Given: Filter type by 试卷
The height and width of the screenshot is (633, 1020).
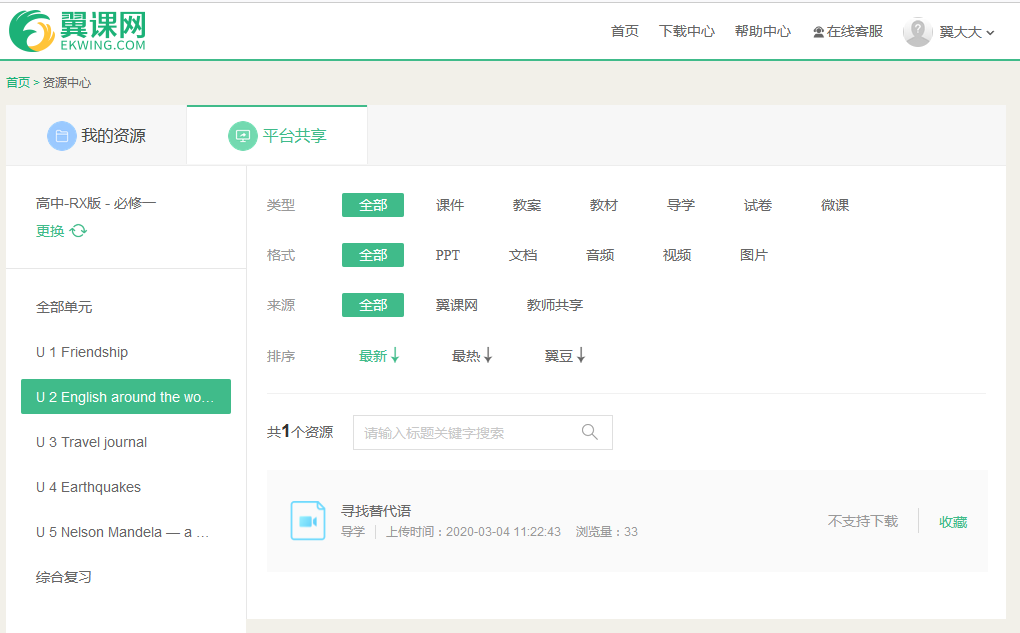Looking at the screenshot, I should pos(758,205).
